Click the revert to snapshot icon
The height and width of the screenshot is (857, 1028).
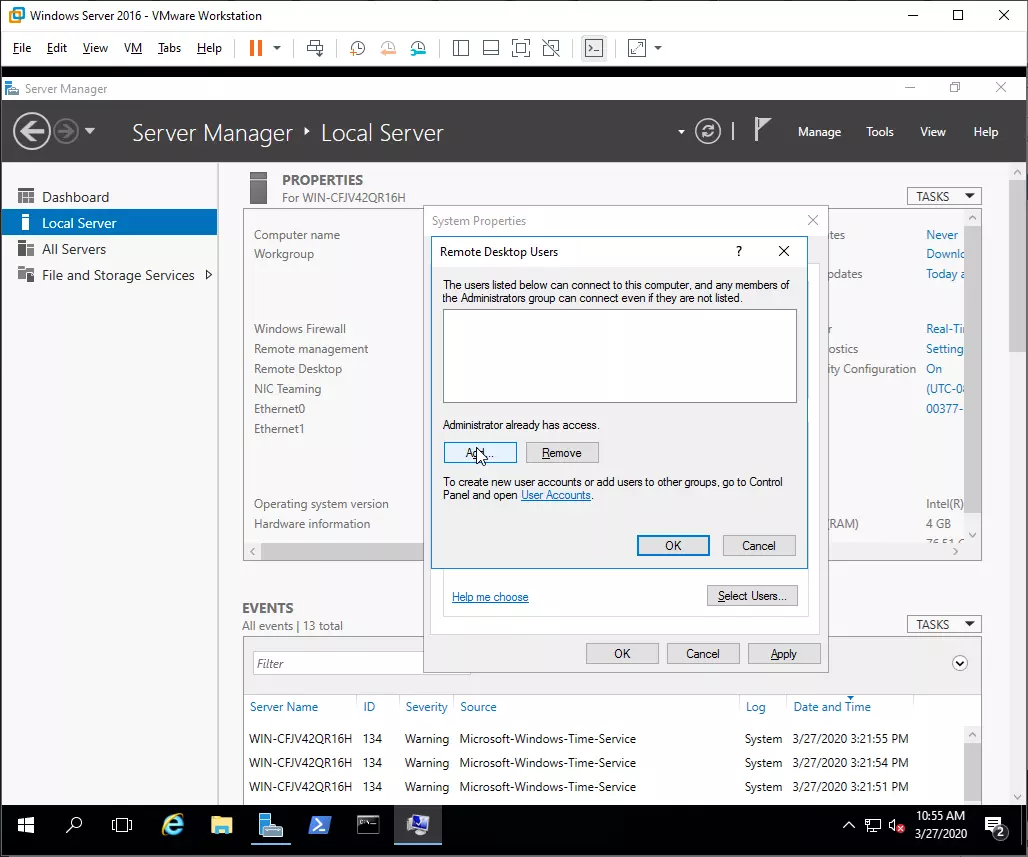(x=388, y=48)
